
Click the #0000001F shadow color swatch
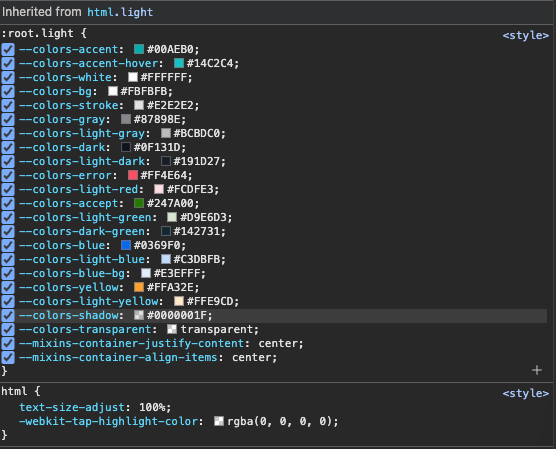click(x=139, y=315)
